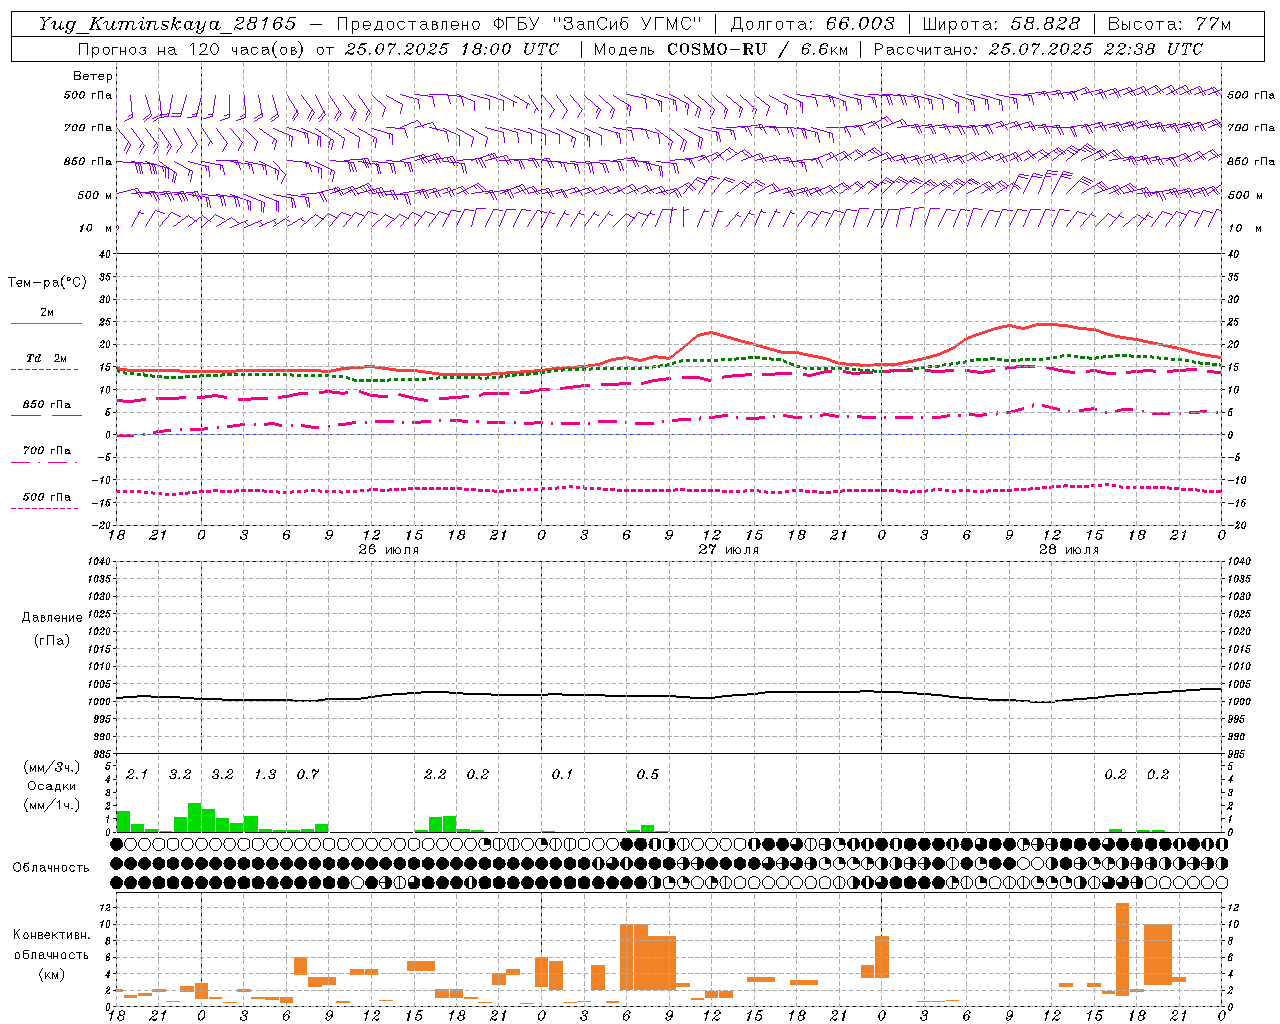The height and width of the screenshot is (1024, 1280).
Task: Click the Модель COSMO-RU / 6.6км text
Action: point(720,49)
